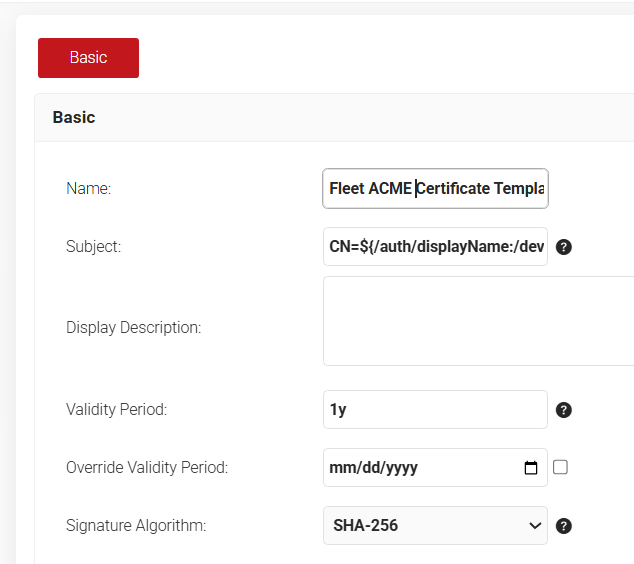Image resolution: width=634 pixels, height=564 pixels.
Task: Click the Display Description: label
Action: [133, 328]
